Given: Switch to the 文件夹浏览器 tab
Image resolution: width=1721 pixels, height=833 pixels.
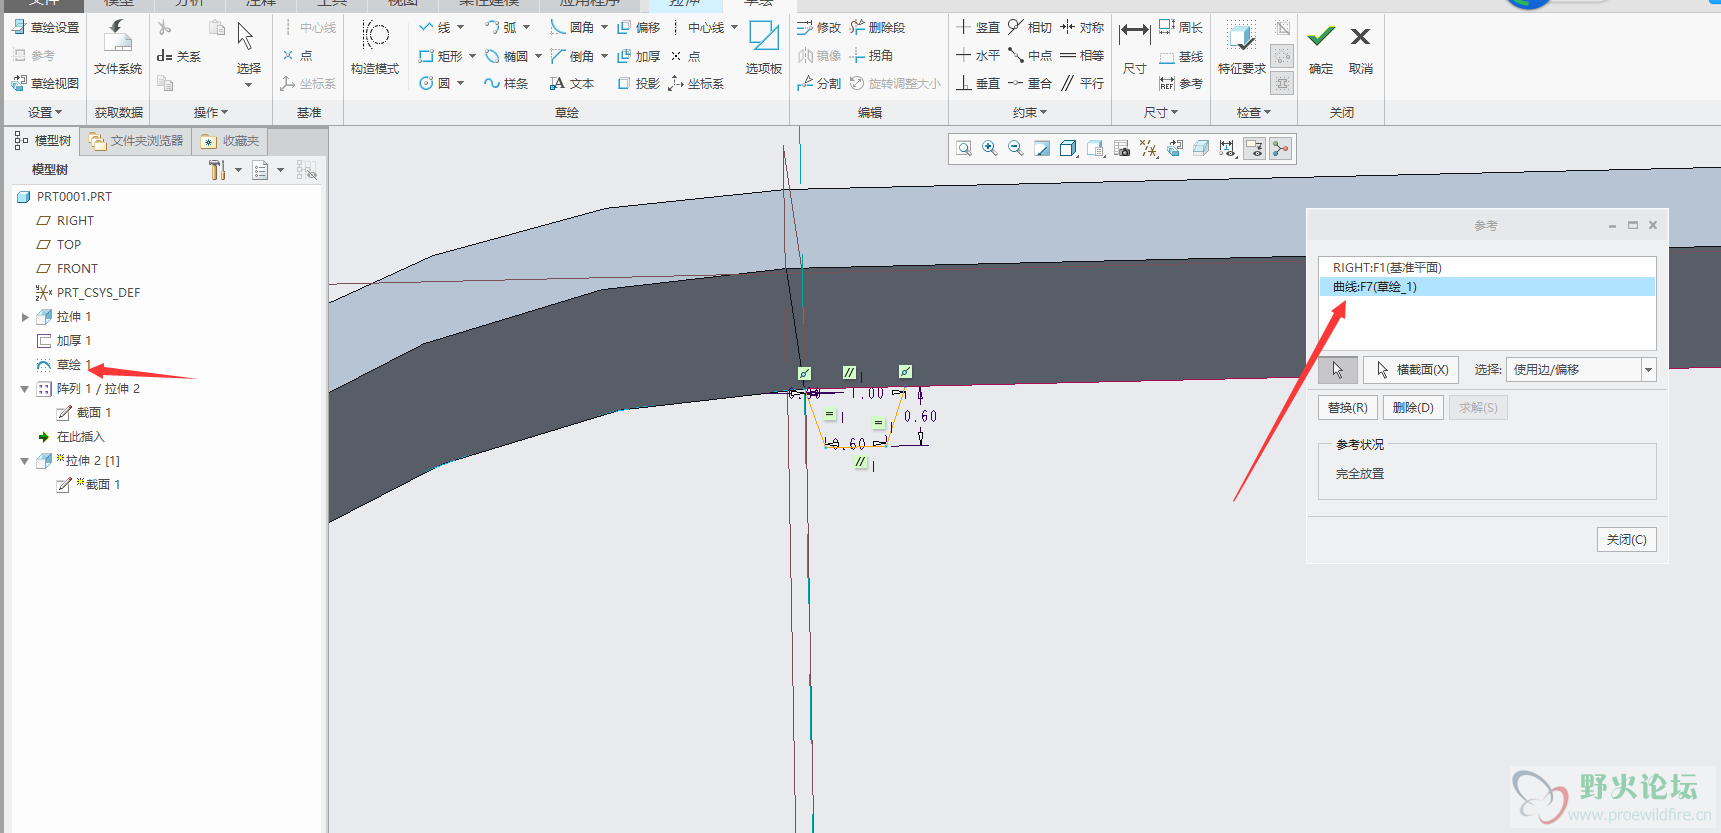Looking at the screenshot, I should [137, 141].
